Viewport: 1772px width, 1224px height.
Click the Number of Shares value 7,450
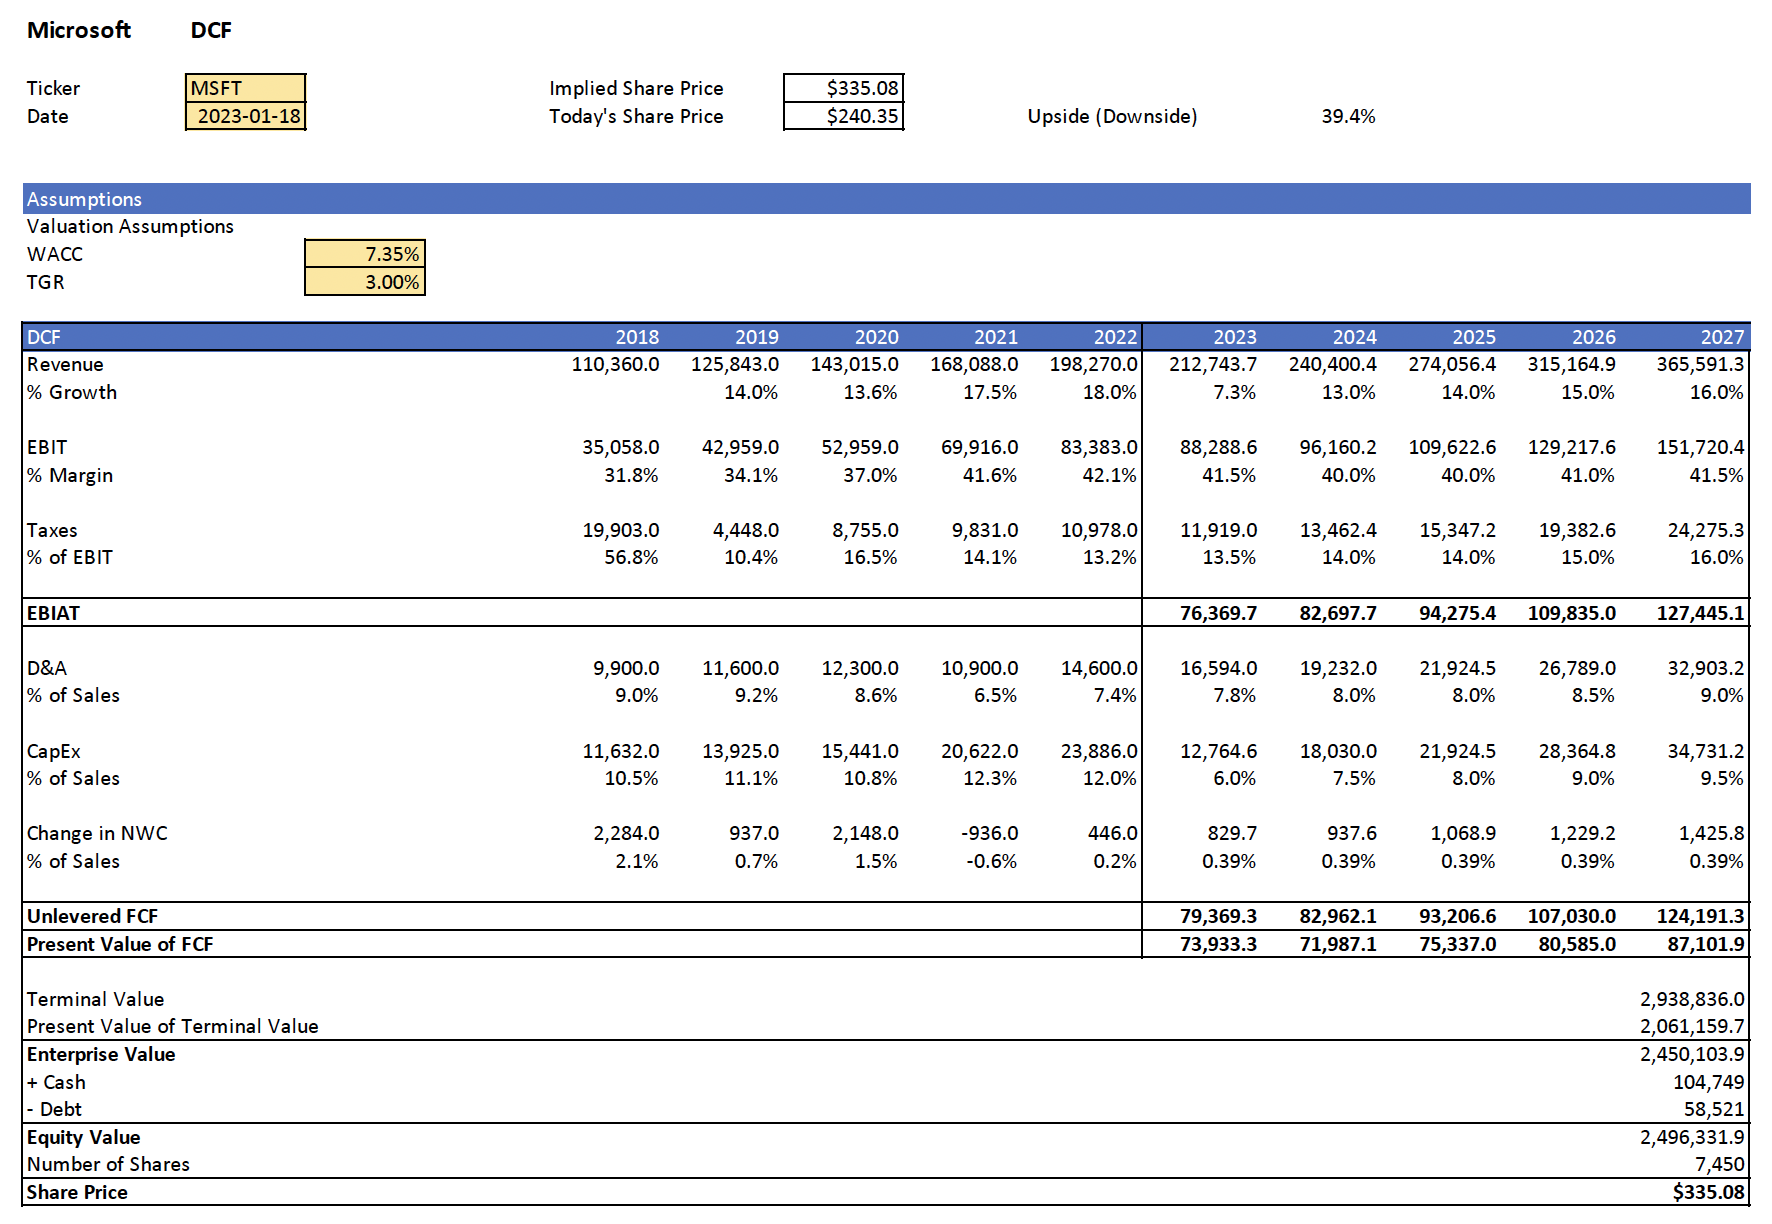coord(1719,1164)
